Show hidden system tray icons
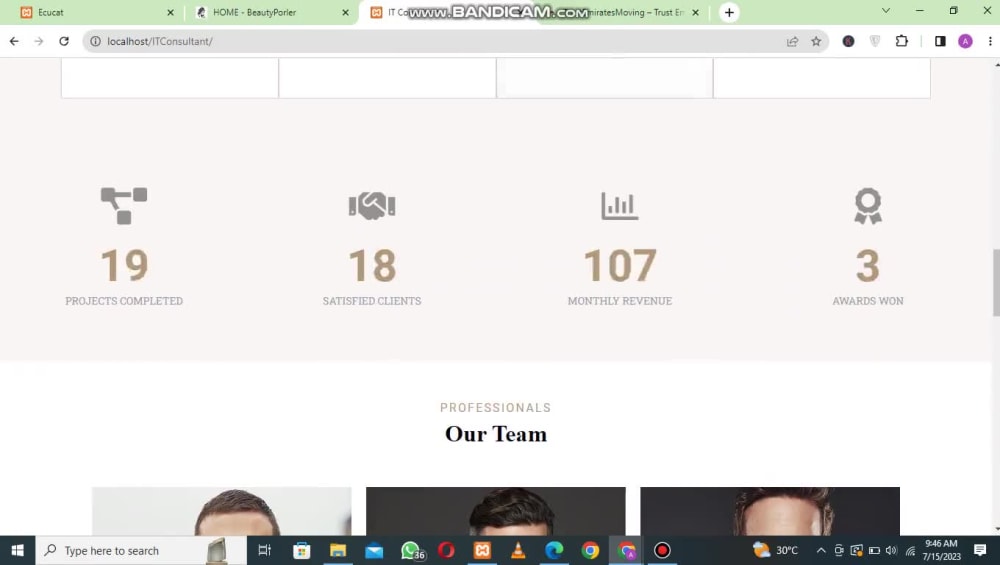The image size is (1000, 565). click(x=821, y=550)
